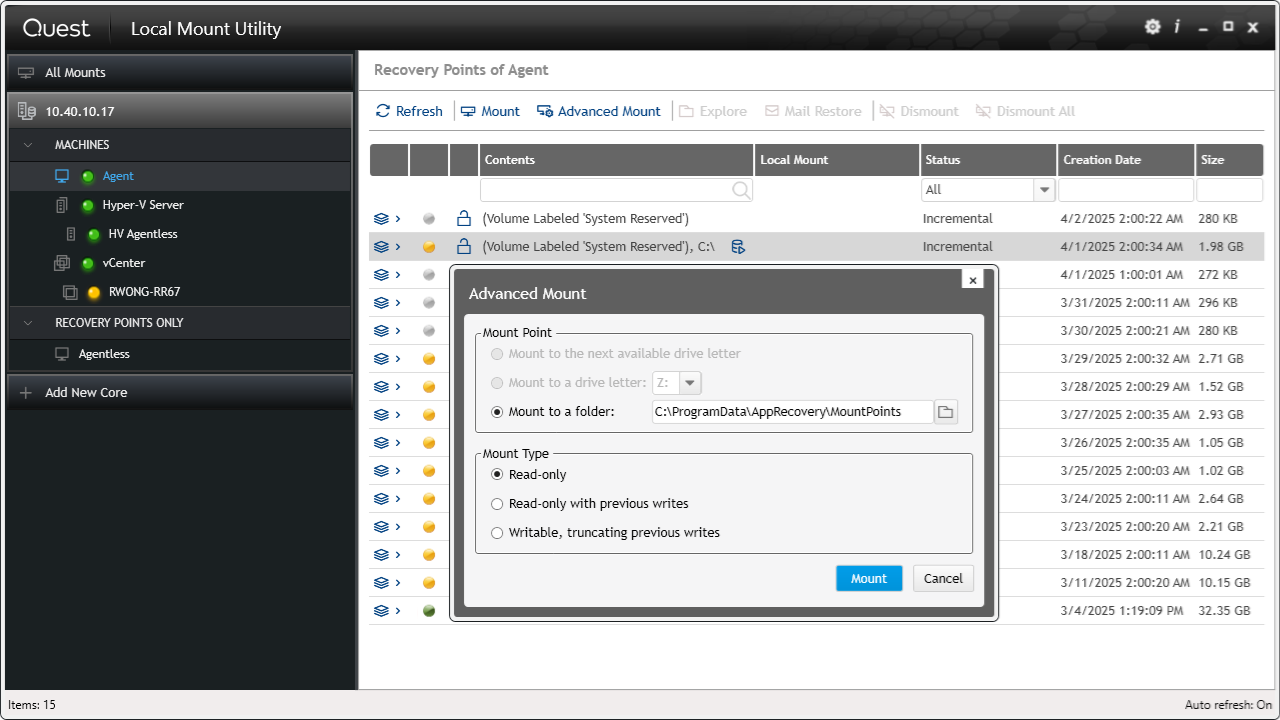Select RWONG-RR67 in the machines tree
The height and width of the screenshot is (720, 1280).
click(144, 293)
